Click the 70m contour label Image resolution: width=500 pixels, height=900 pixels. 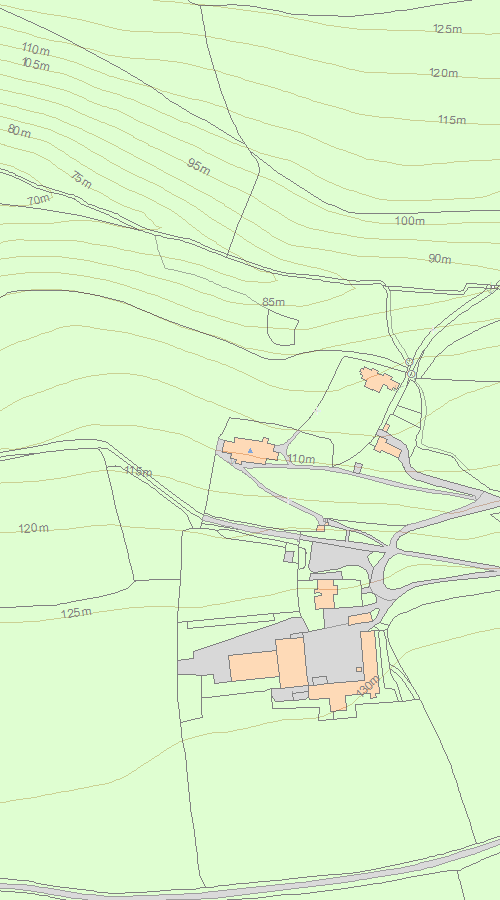pos(38,200)
